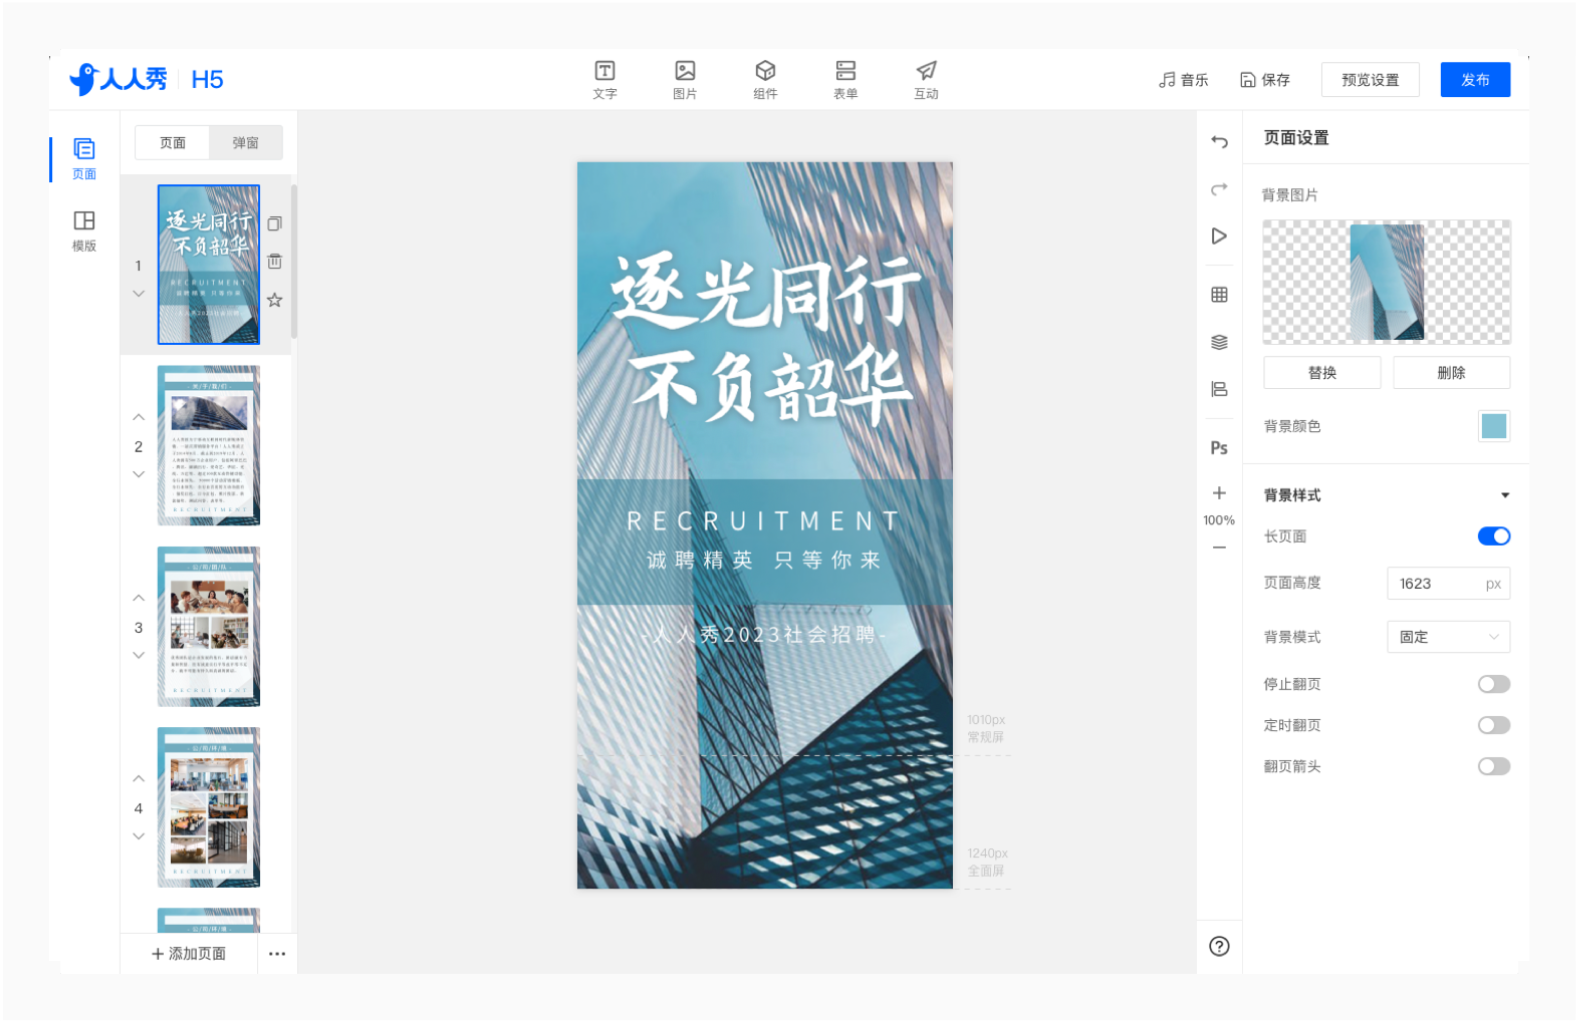Toggle the grid icon
The width and height of the screenshot is (1577, 1024).
click(1219, 295)
